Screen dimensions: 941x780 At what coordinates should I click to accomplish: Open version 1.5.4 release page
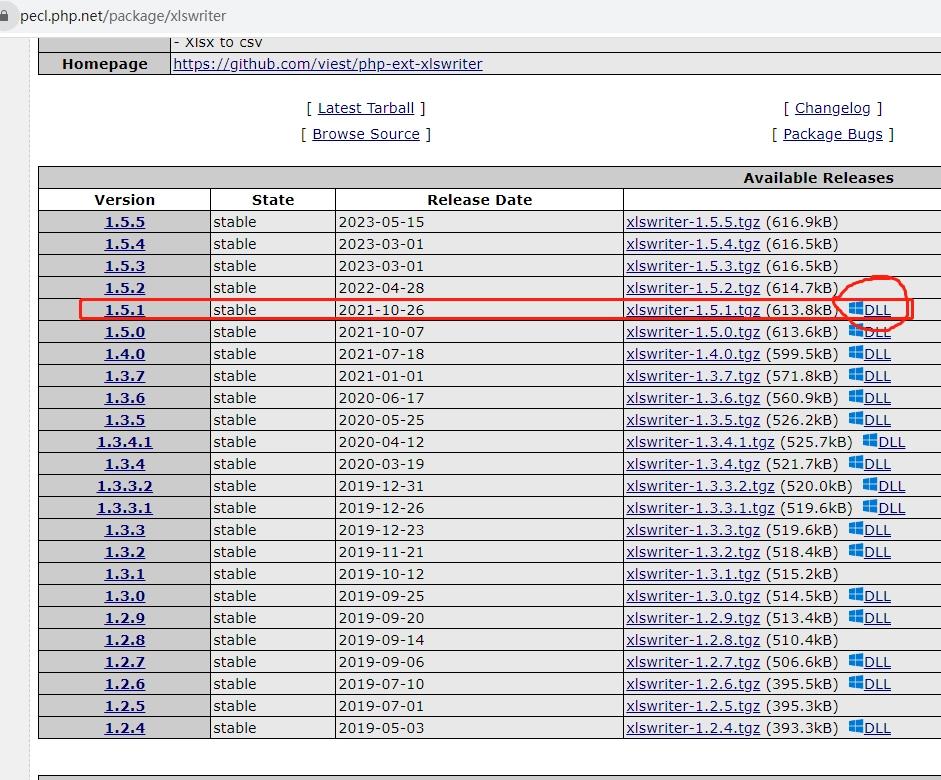tap(125, 244)
